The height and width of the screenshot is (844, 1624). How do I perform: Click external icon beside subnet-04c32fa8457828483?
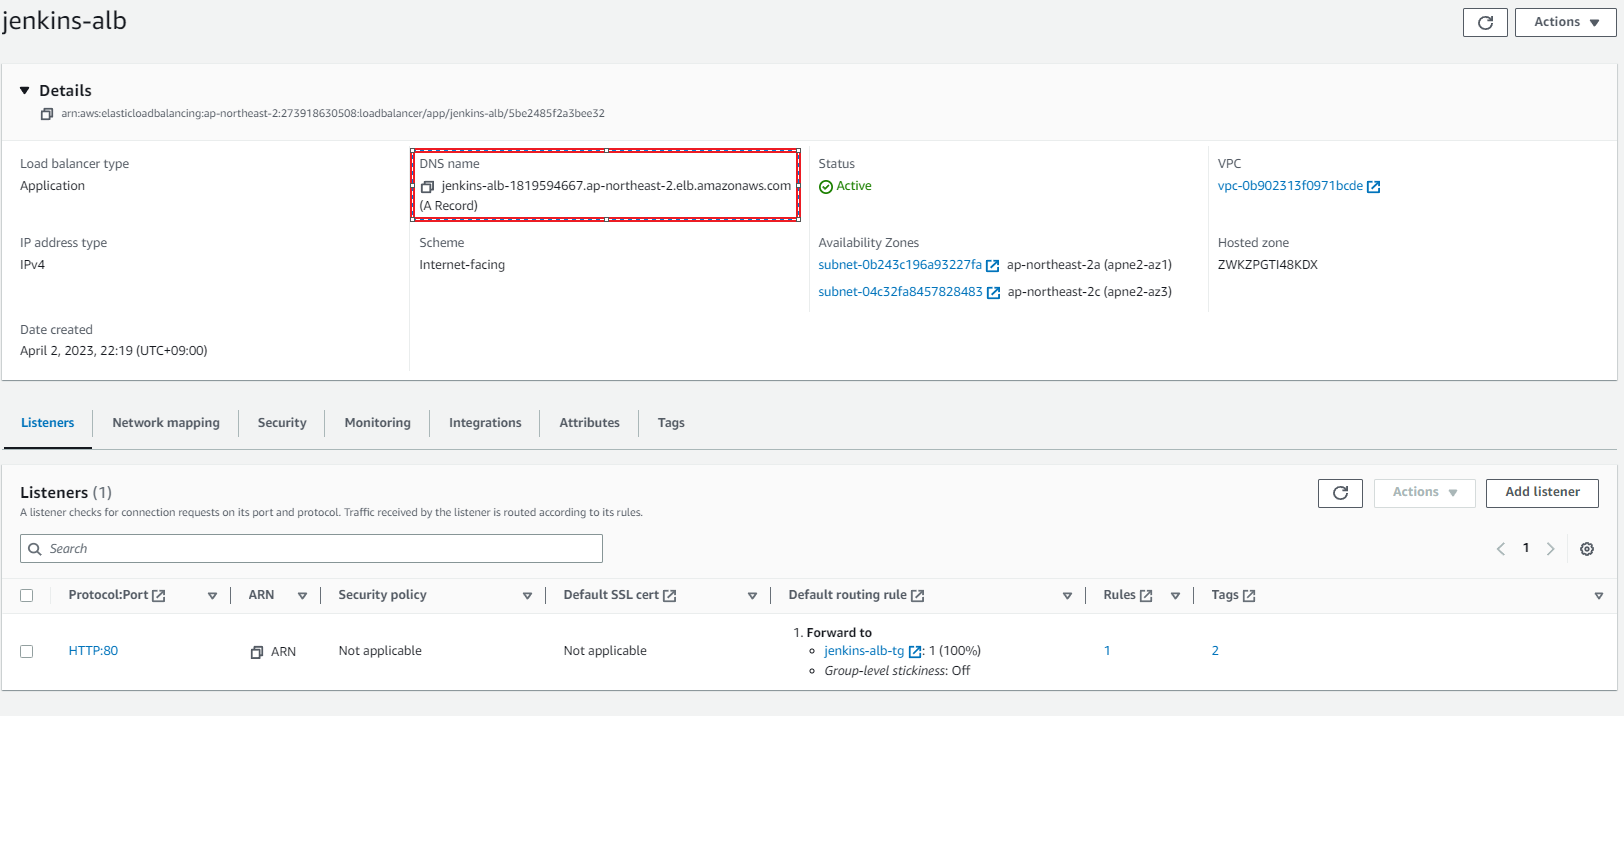click(994, 293)
